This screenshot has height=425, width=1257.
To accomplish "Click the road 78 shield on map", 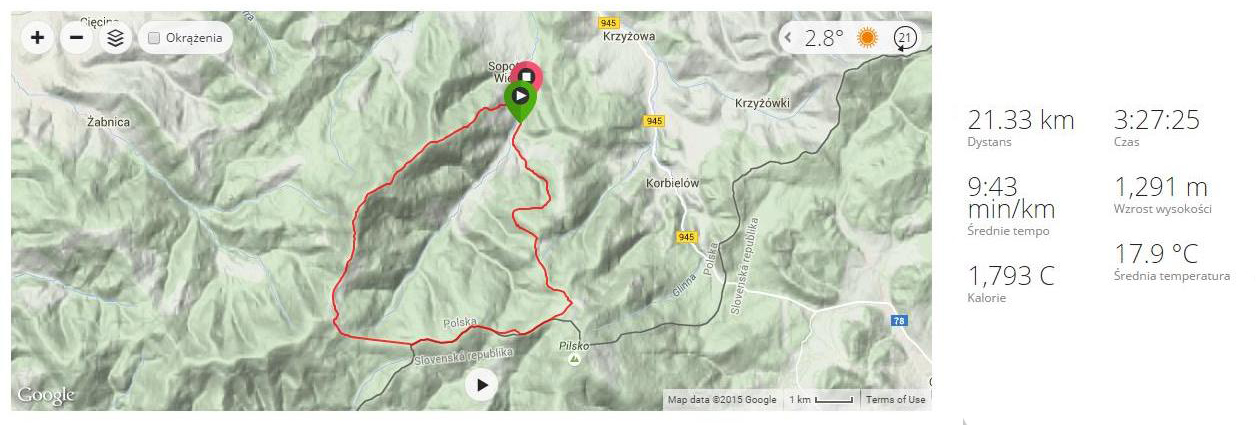I will tap(900, 320).
